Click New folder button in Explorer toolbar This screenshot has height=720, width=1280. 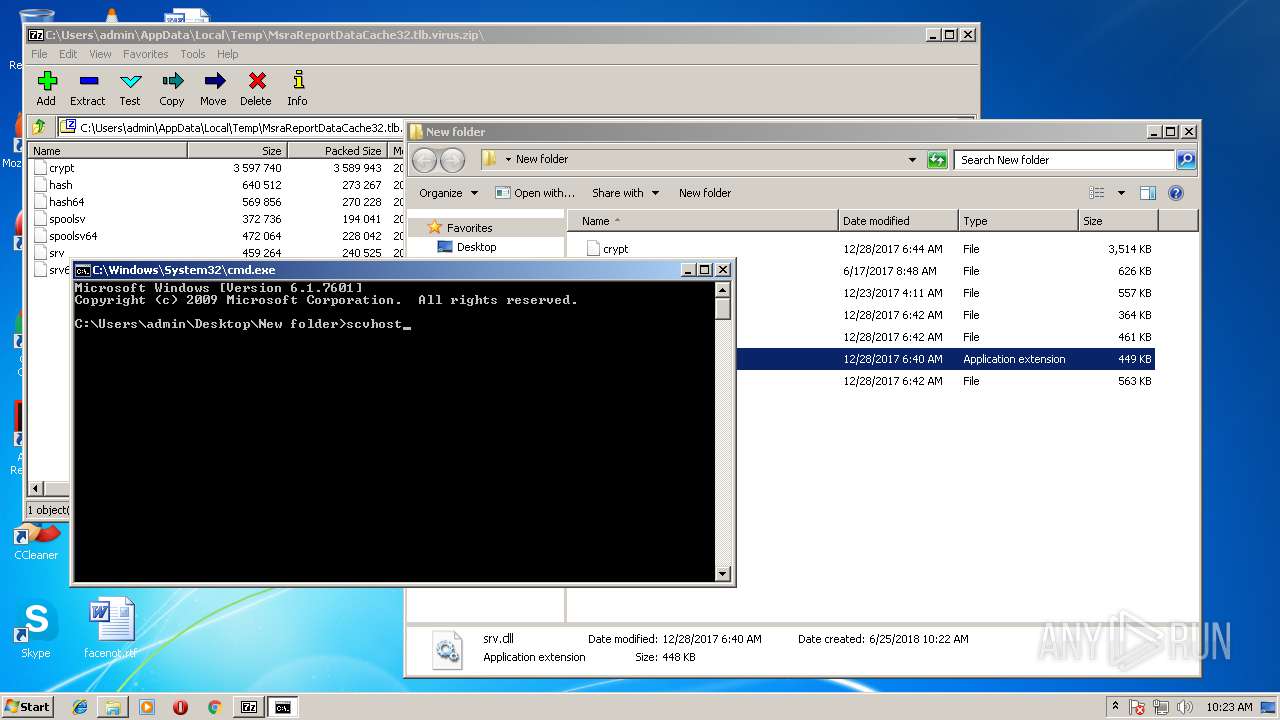click(x=705, y=193)
